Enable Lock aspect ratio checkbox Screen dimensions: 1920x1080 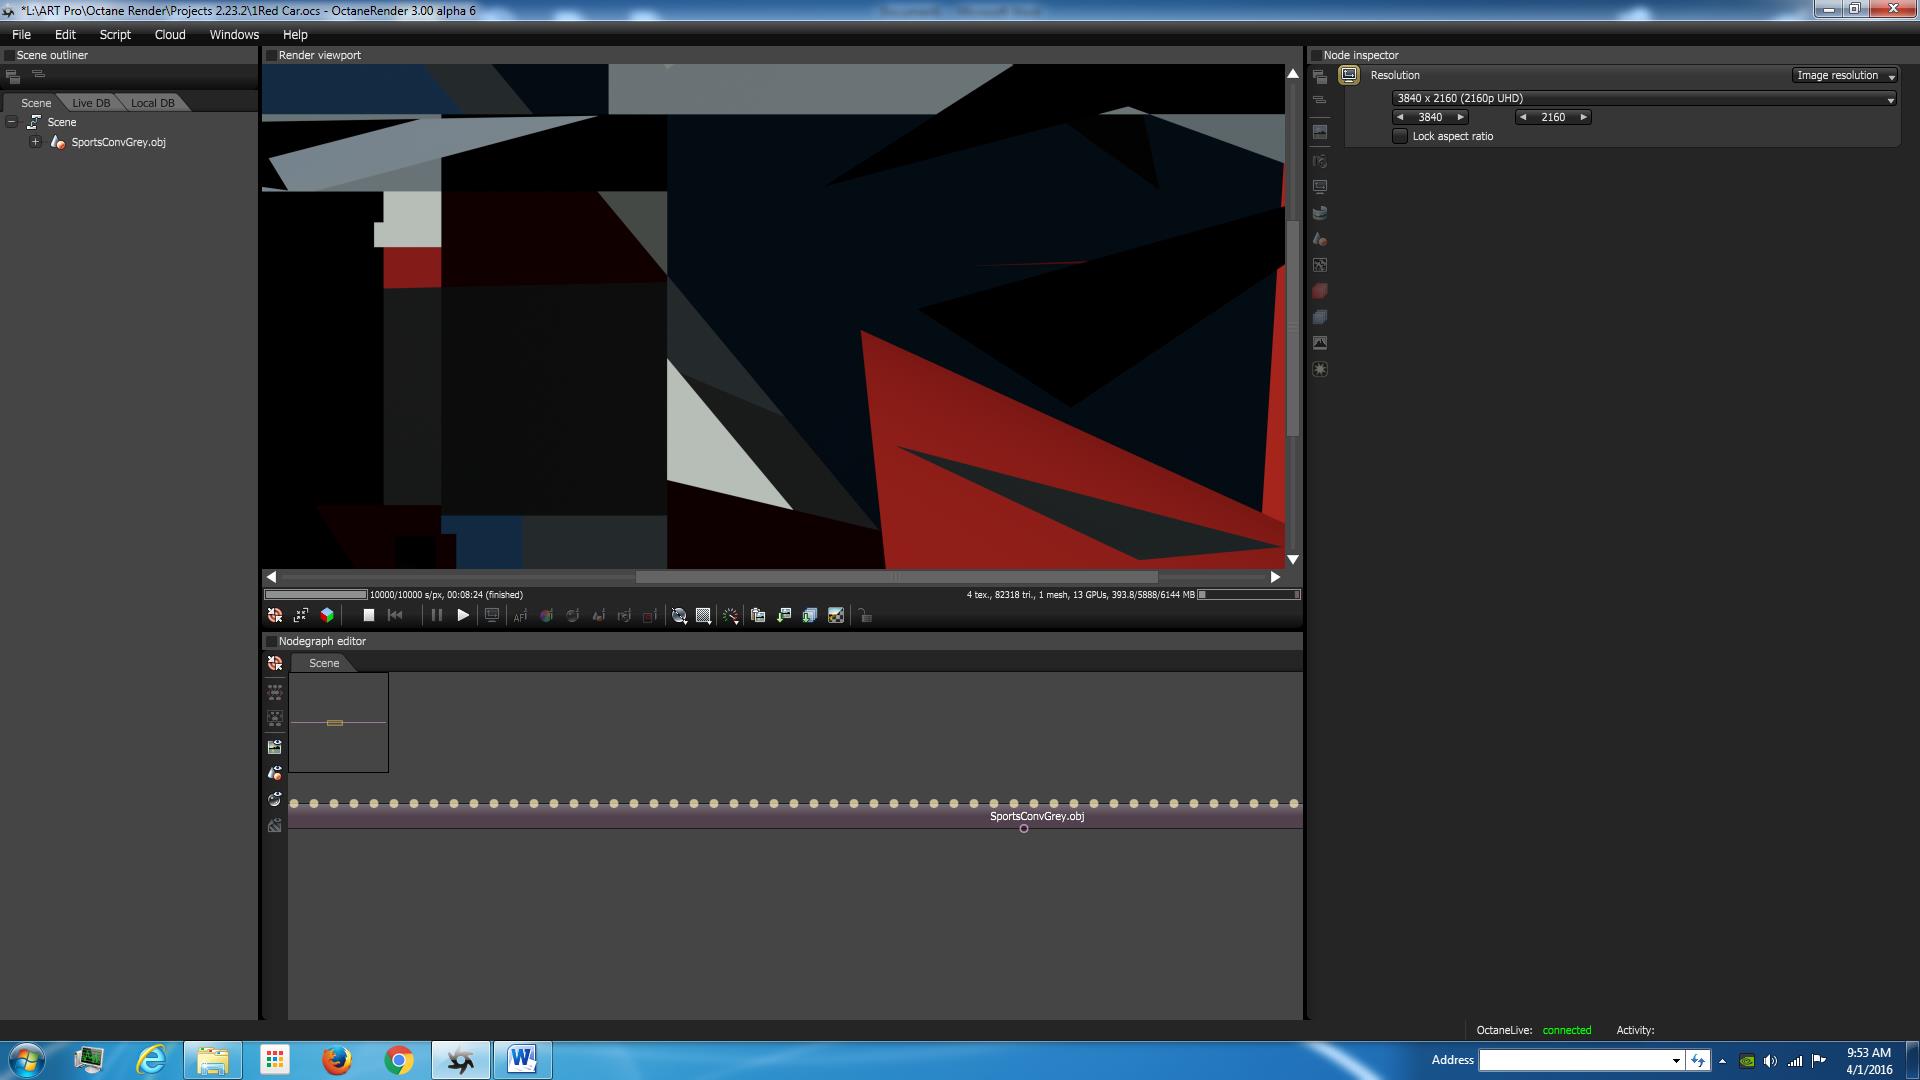pos(1400,136)
